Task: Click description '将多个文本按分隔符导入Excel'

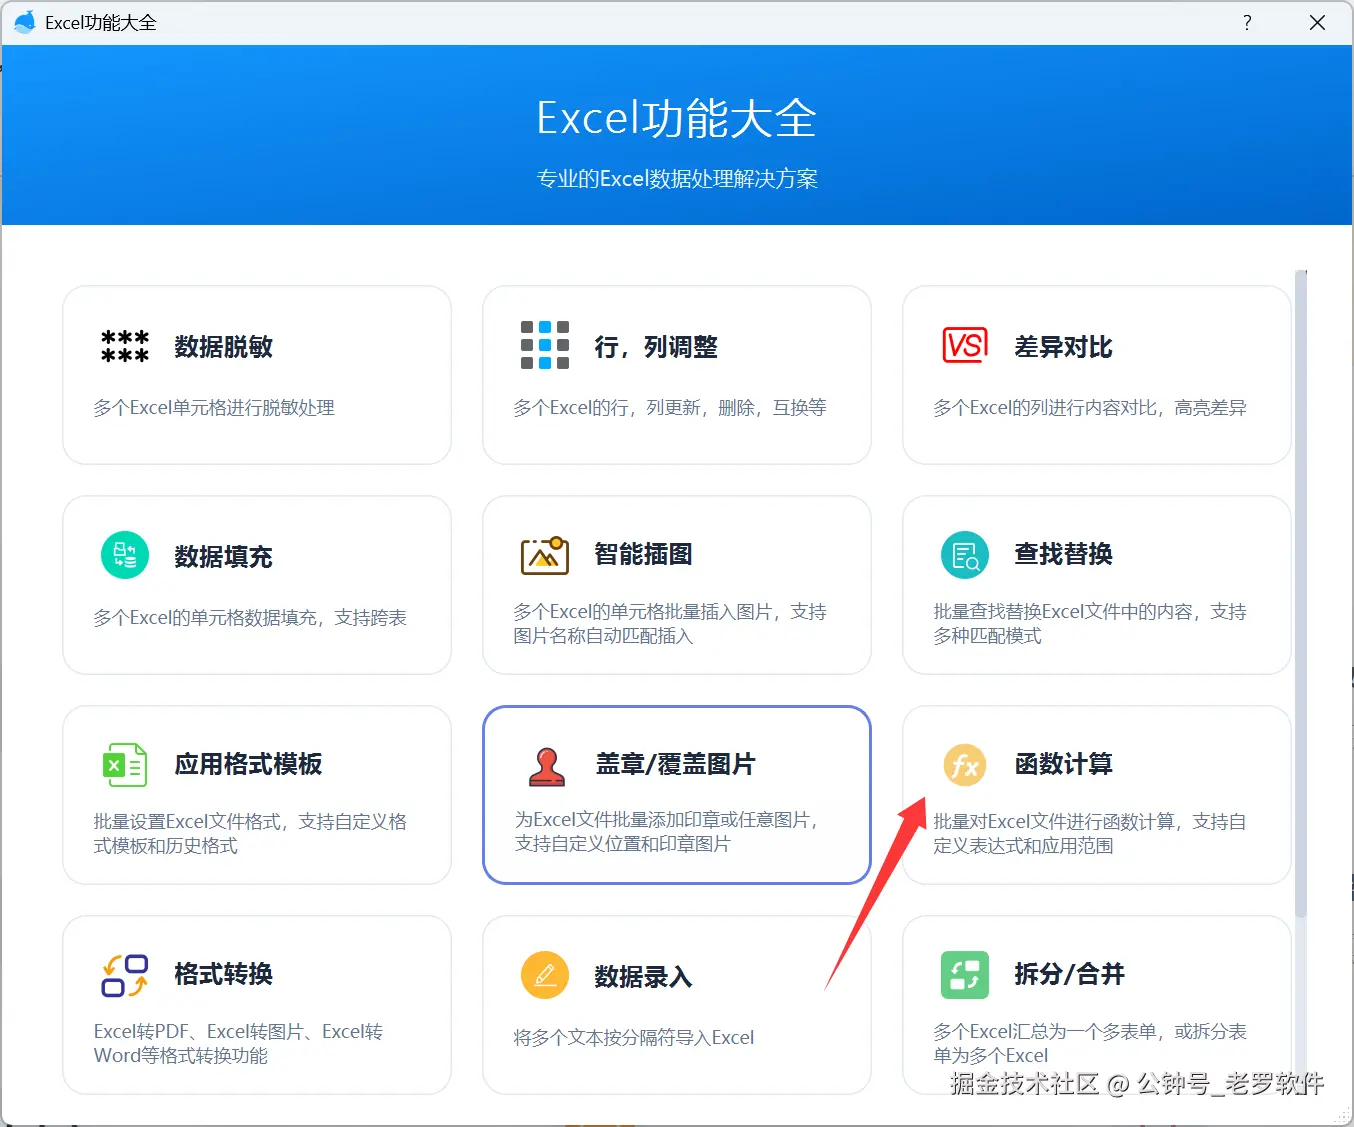Action: (x=634, y=1038)
